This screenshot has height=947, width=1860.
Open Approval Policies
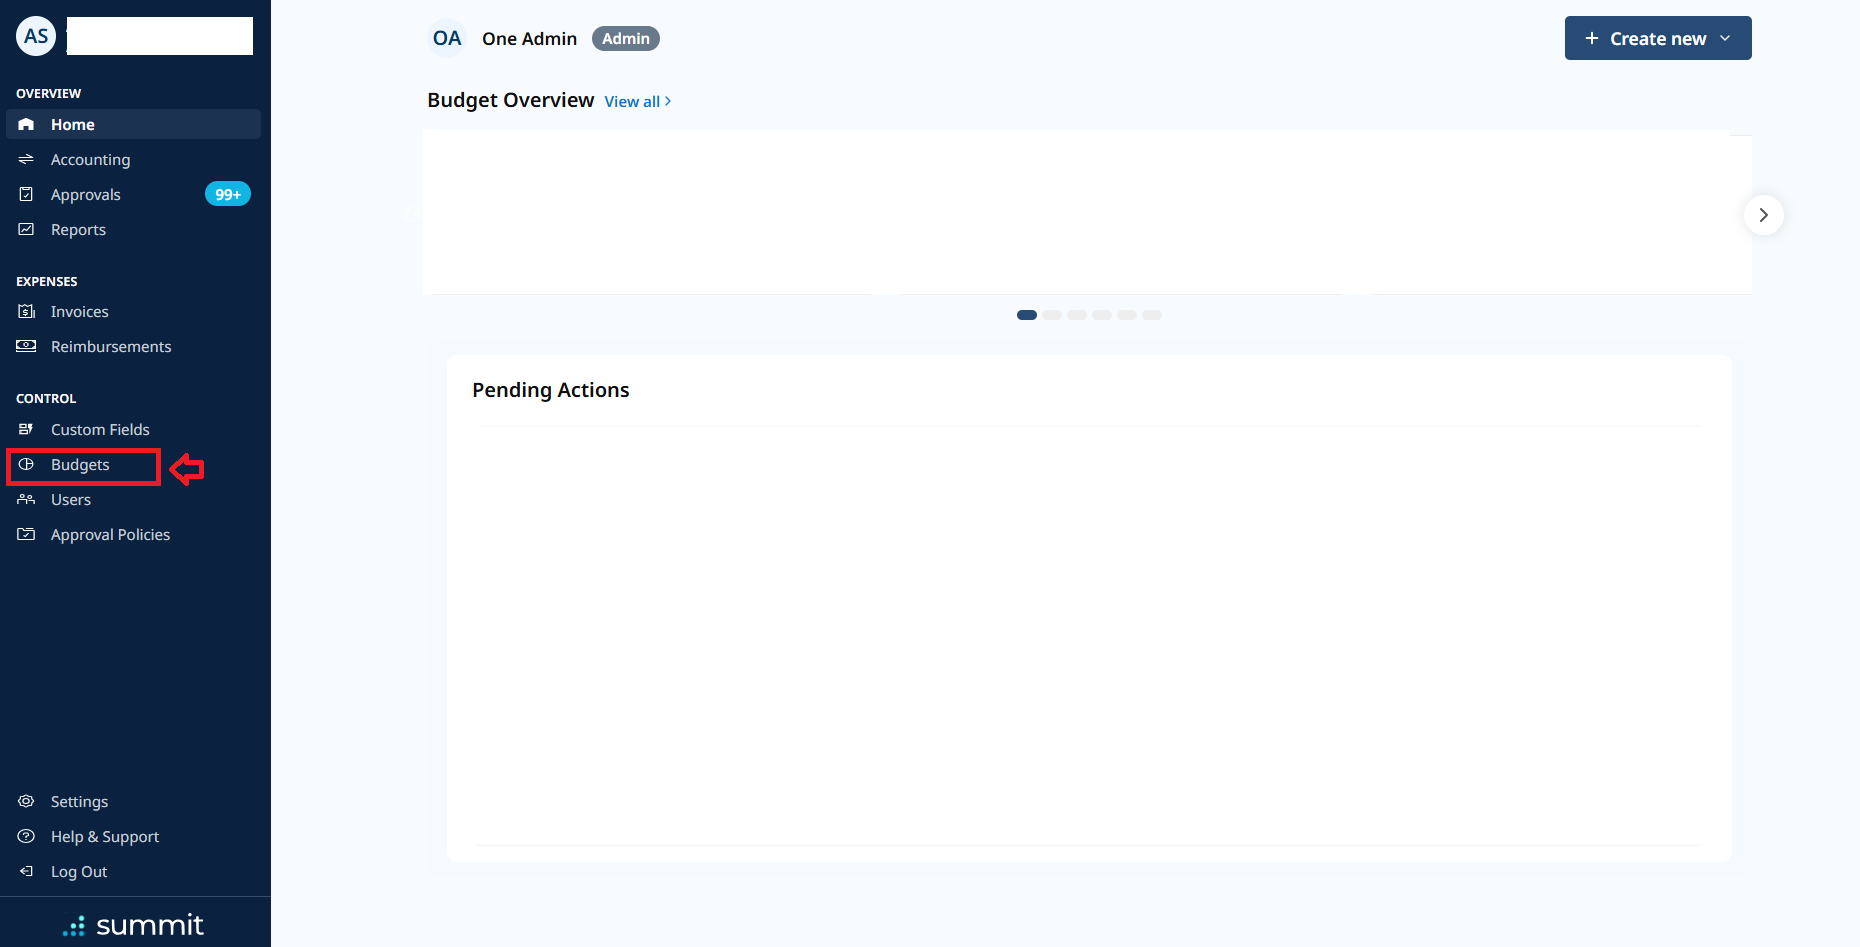pyautogui.click(x=133, y=534)
